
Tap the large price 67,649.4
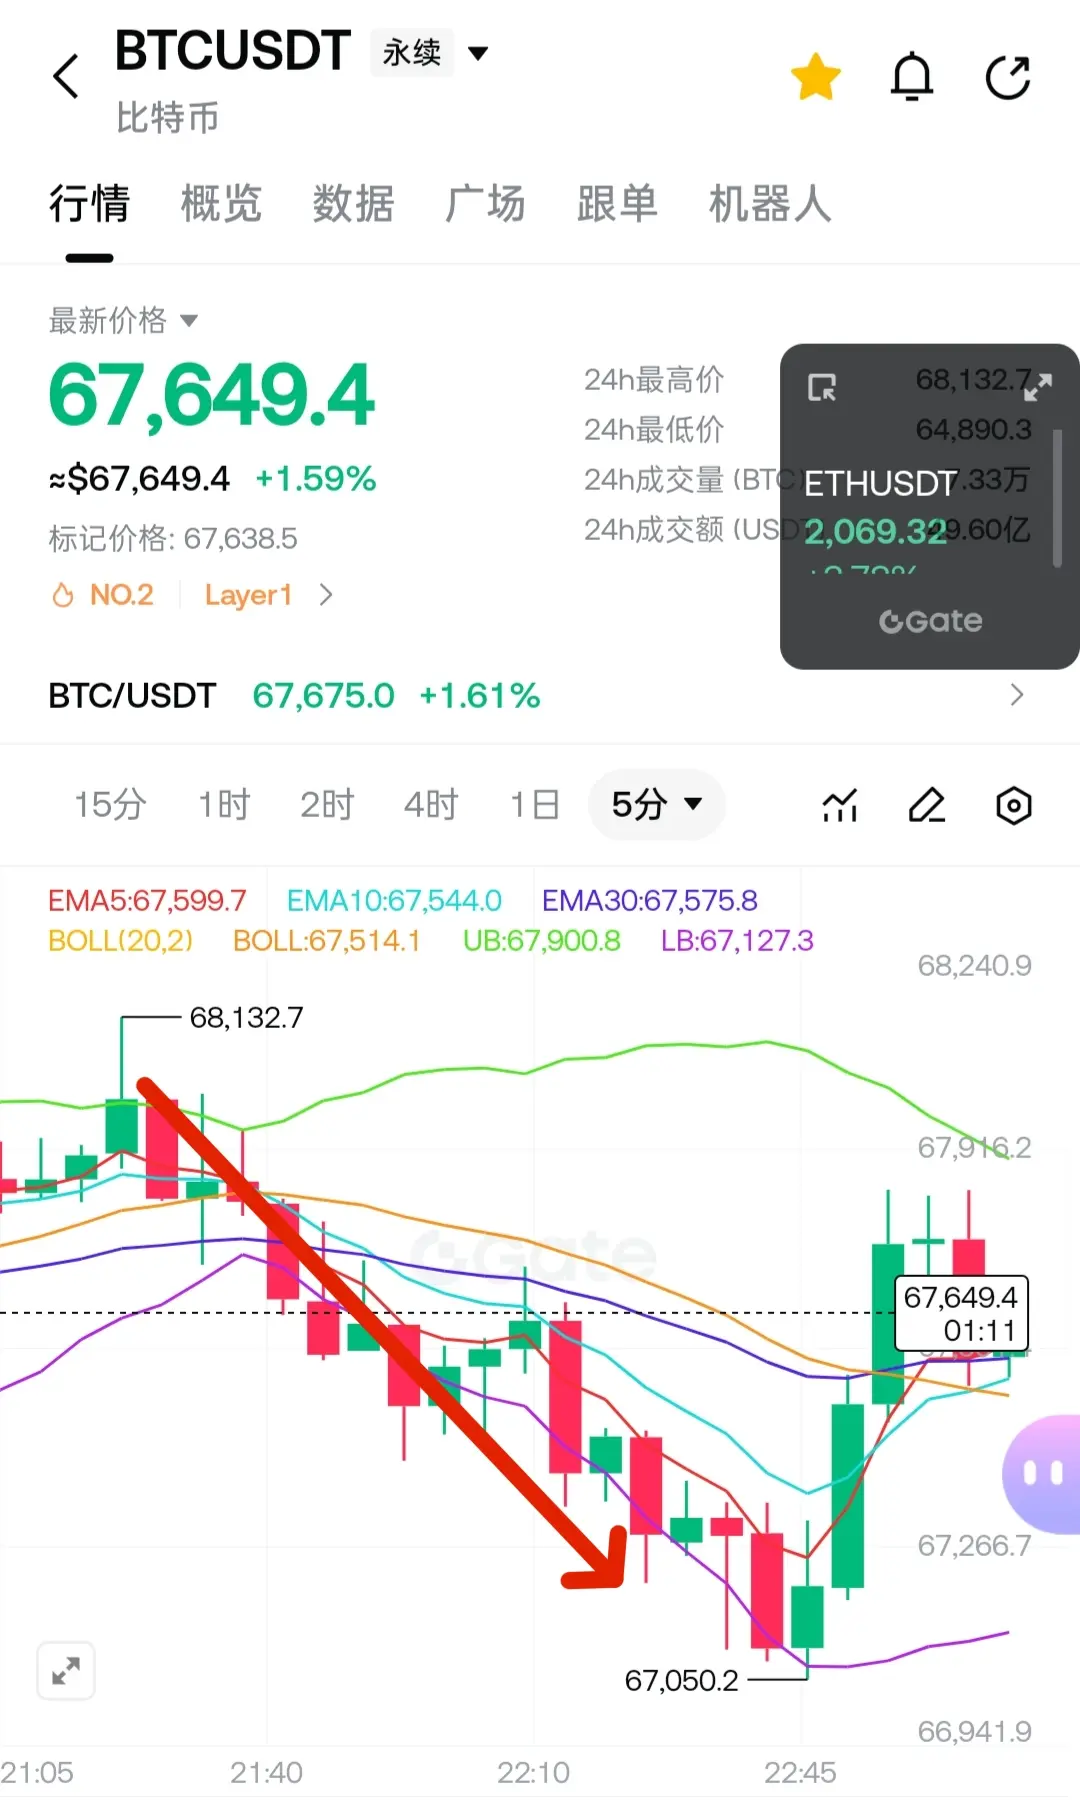(x=212, y=396)
